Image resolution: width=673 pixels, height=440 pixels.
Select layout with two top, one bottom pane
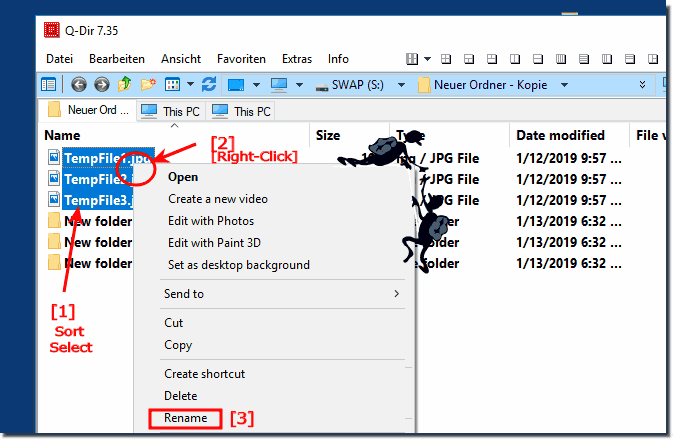coord(492,59)
